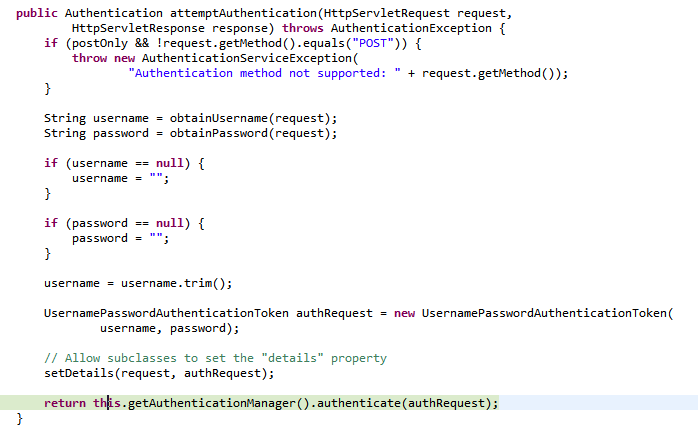Click 'String' type on the password declaration line
Viewport: 698px width, 427px height.
tap(65, 134)
